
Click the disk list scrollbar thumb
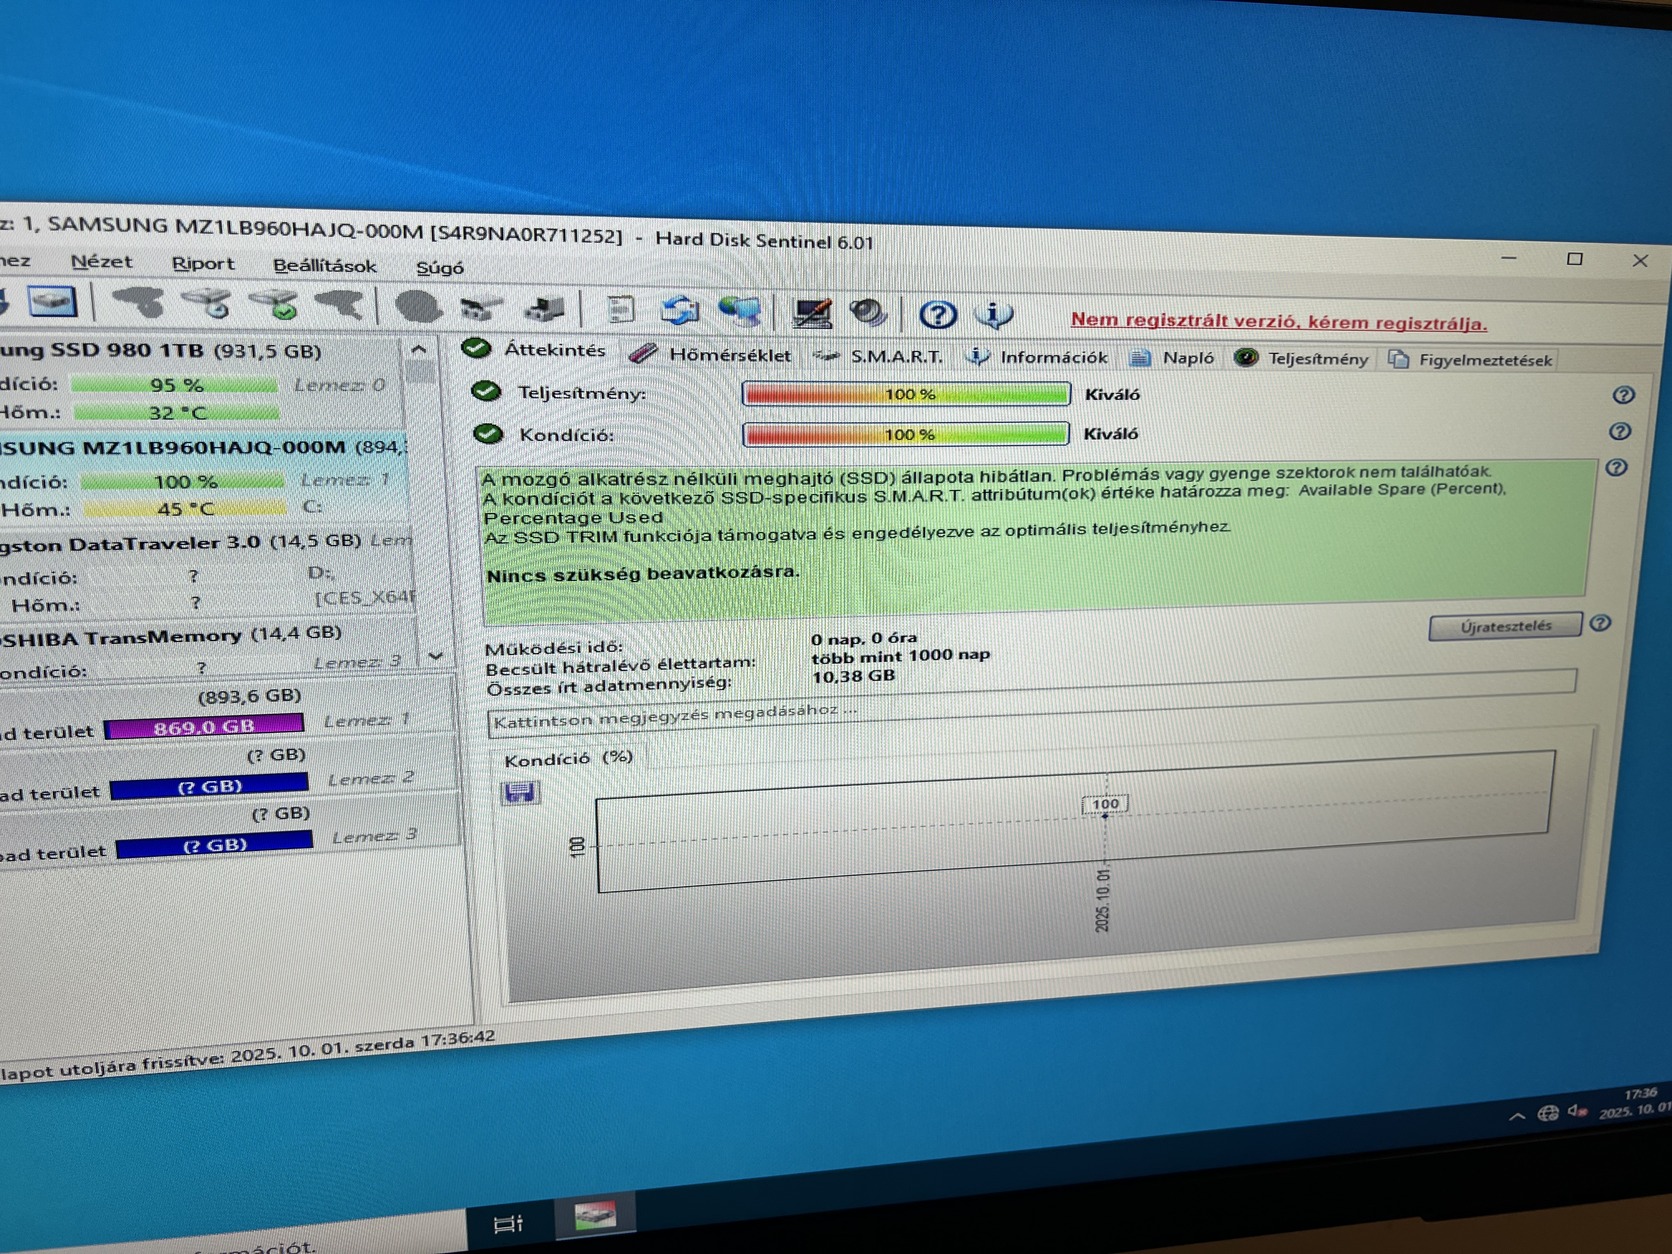click(x=421, y=374)
